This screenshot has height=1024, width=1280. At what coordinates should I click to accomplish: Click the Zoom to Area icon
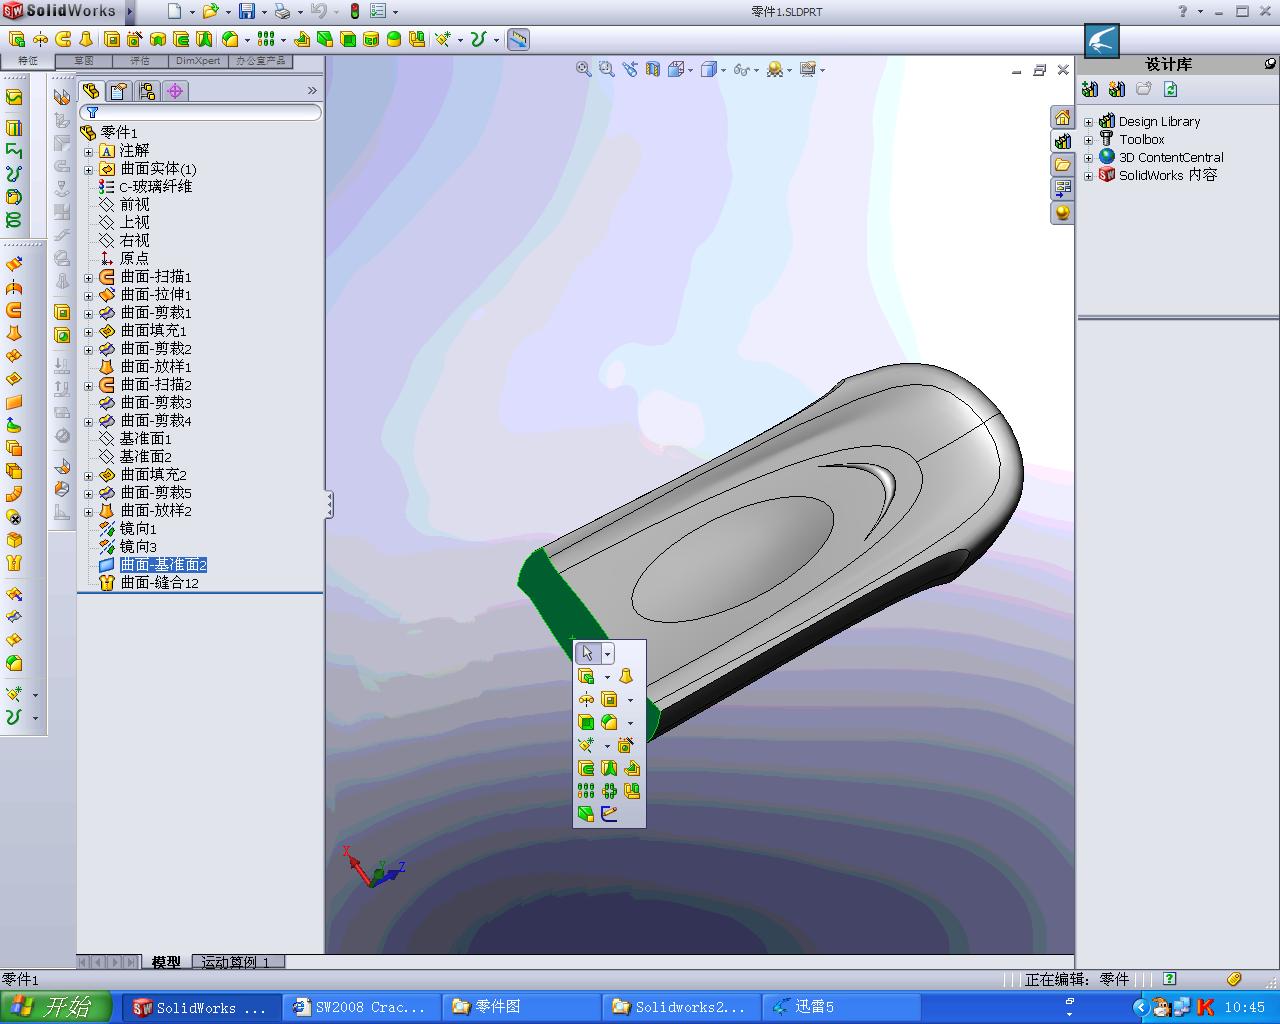(607, 69)
